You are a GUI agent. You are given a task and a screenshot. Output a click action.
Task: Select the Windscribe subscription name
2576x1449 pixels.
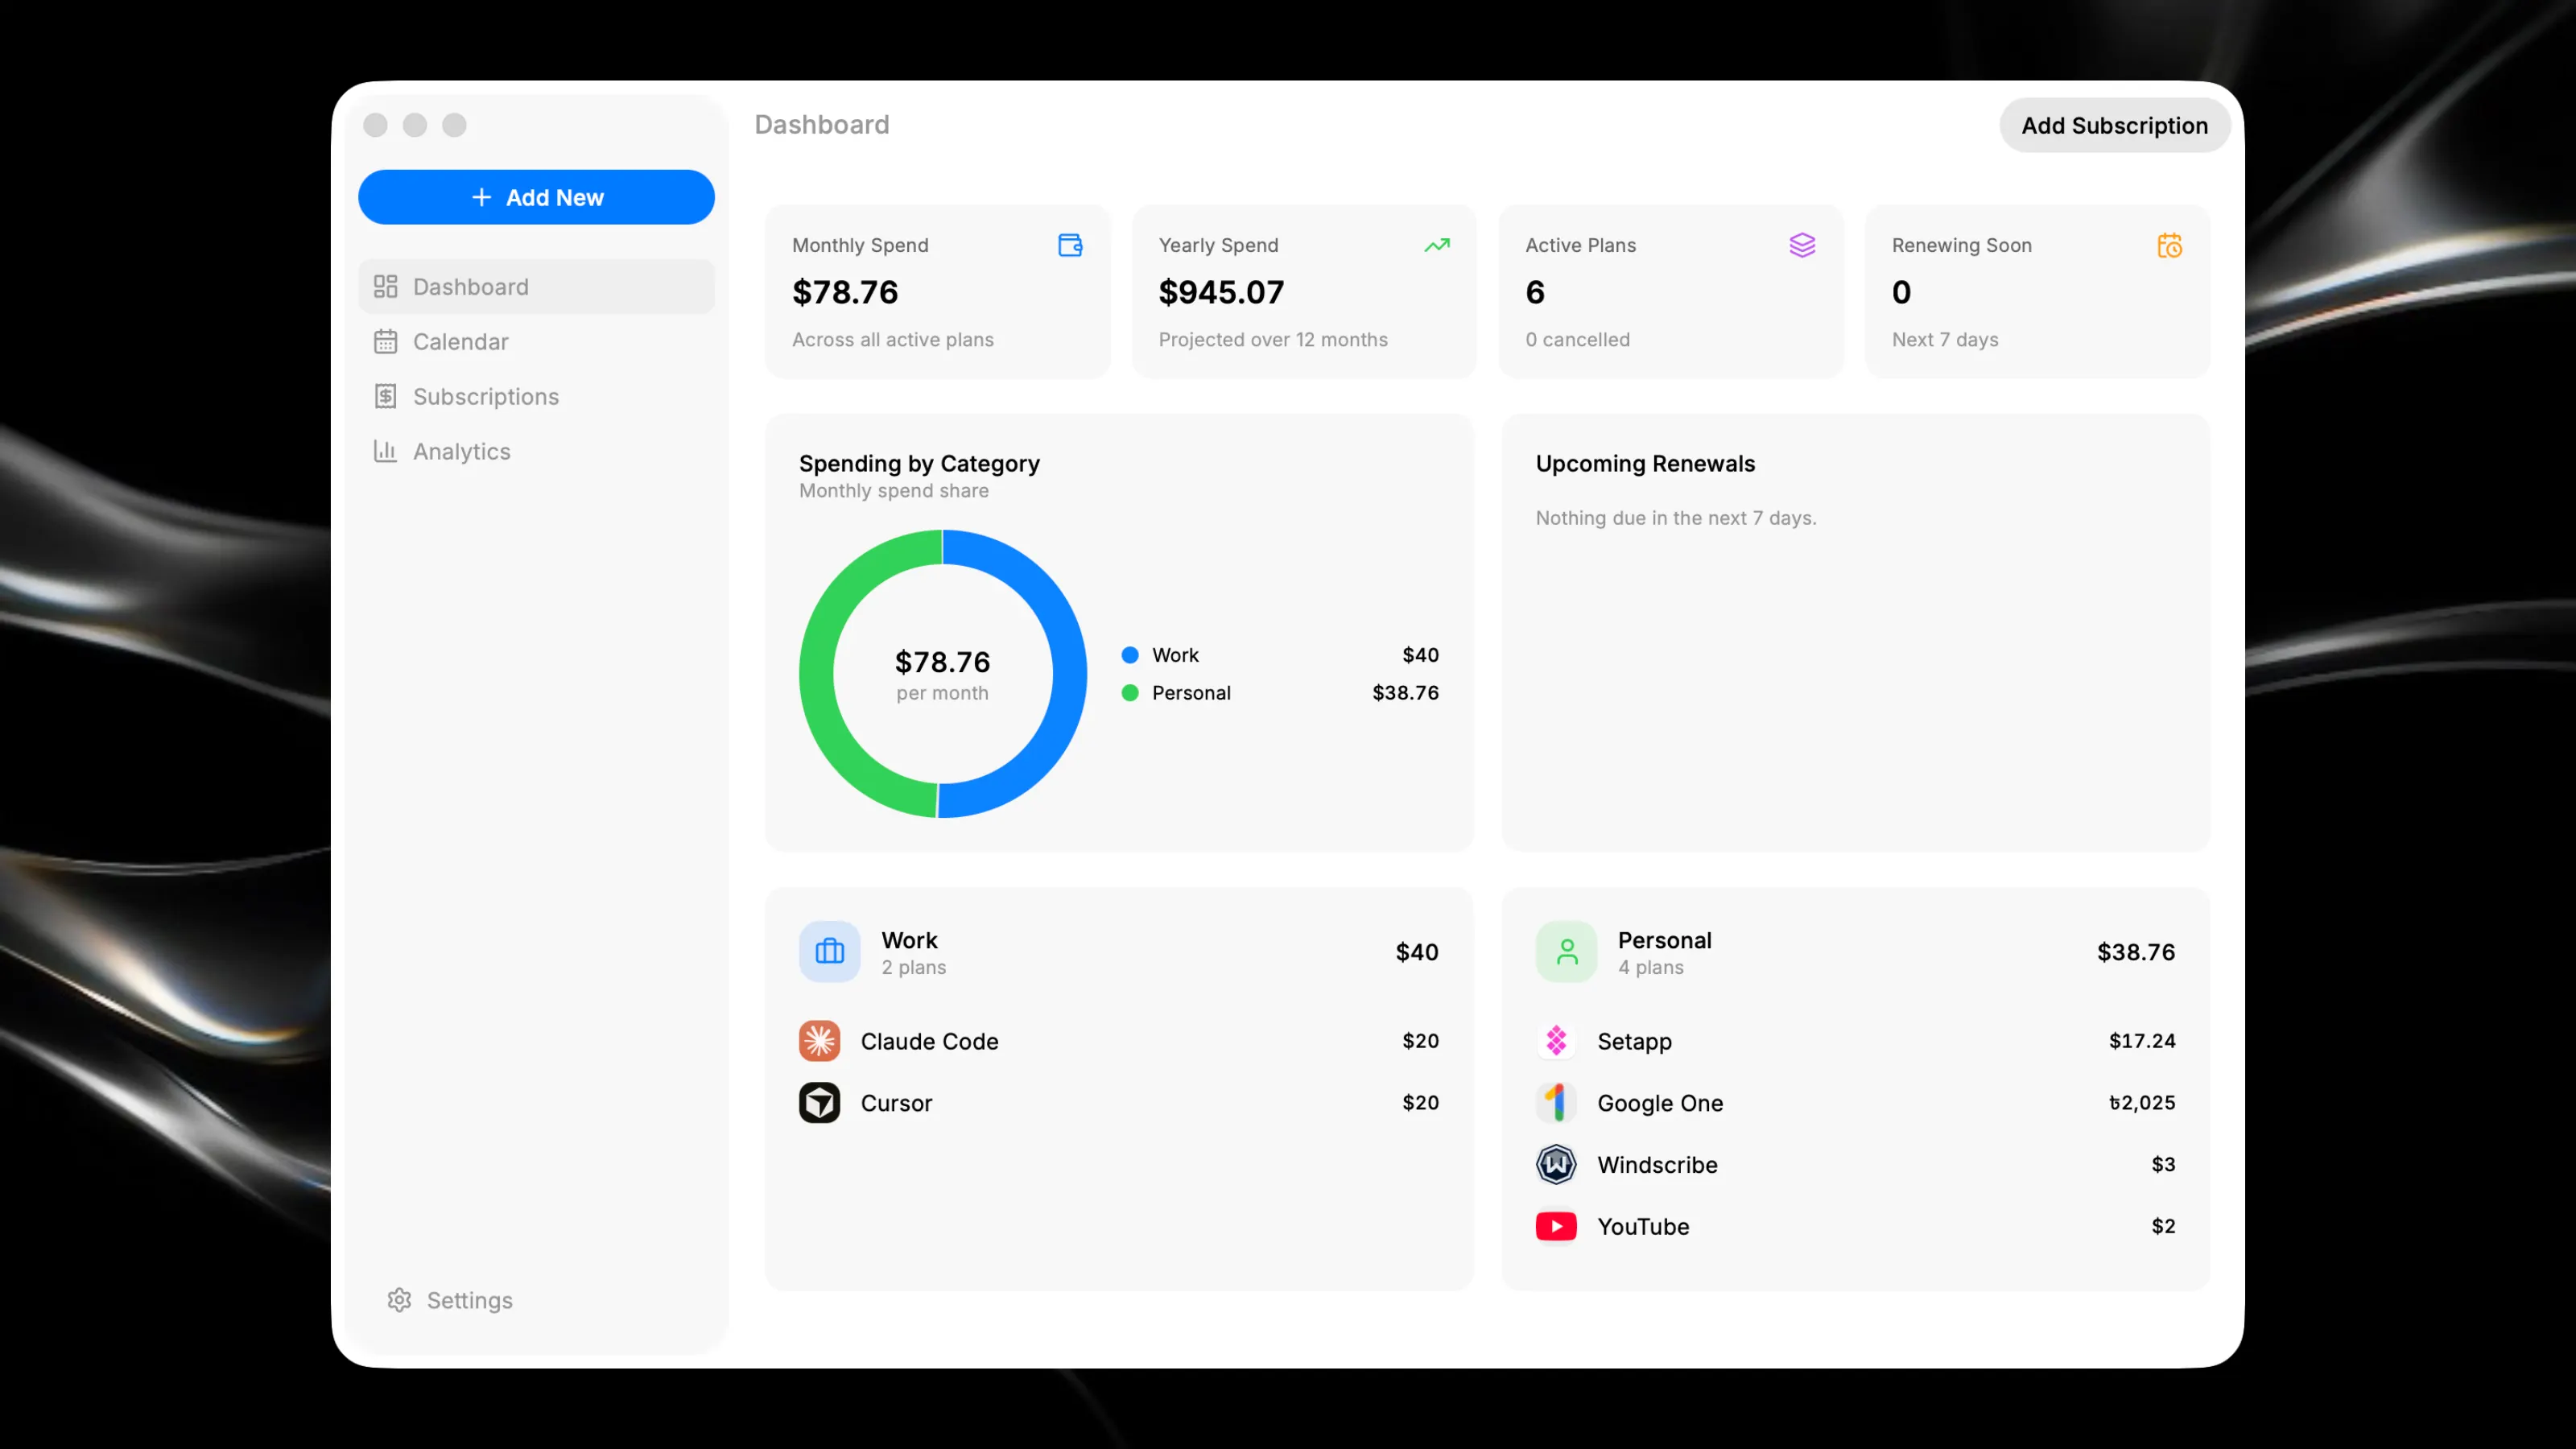click(x=1657, y=1165)
